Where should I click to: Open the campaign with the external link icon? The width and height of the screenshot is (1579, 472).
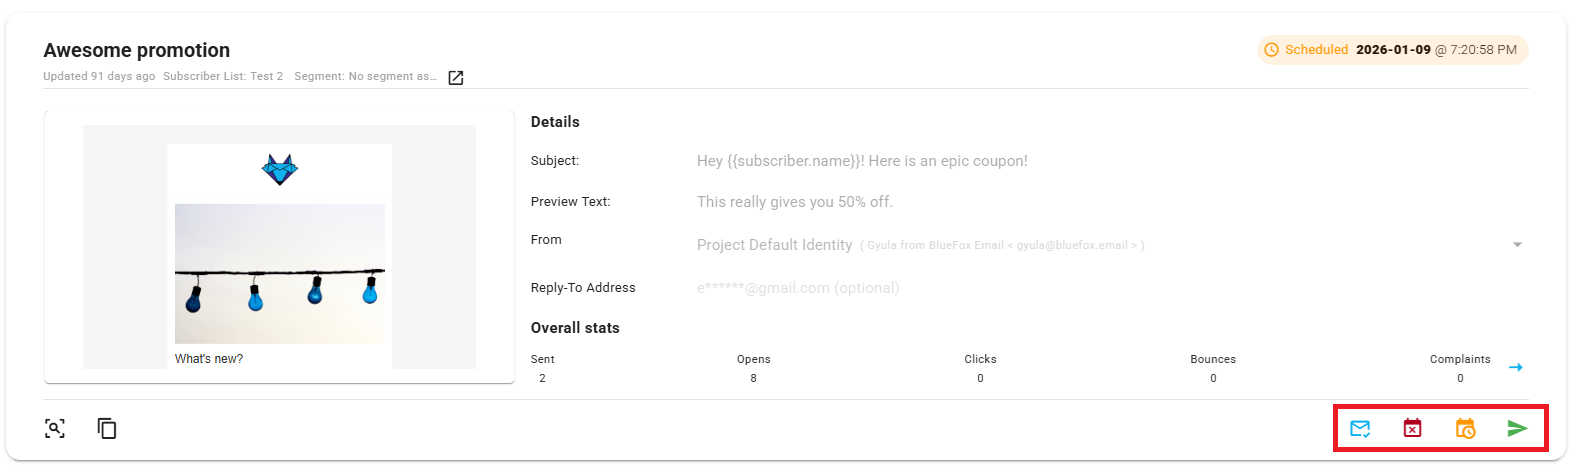(x=456, y=78)
